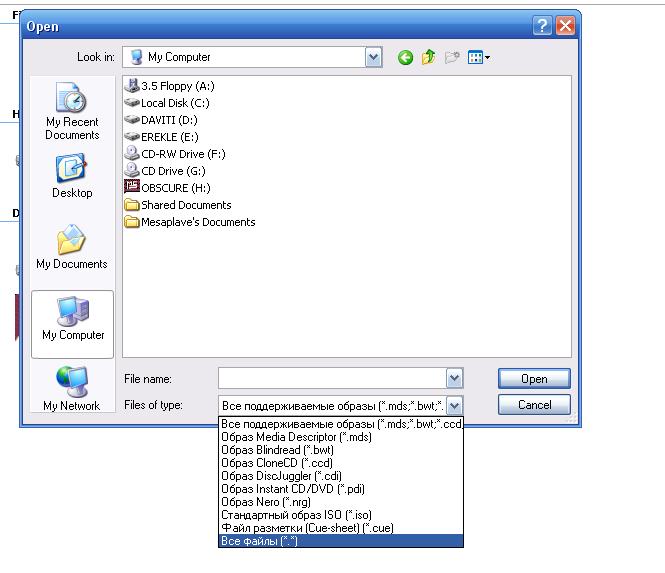The image size is (665, 573).
Task: Select the EREKLE (E:) drive
Action: pyautogui.click(x=162, y=137)
